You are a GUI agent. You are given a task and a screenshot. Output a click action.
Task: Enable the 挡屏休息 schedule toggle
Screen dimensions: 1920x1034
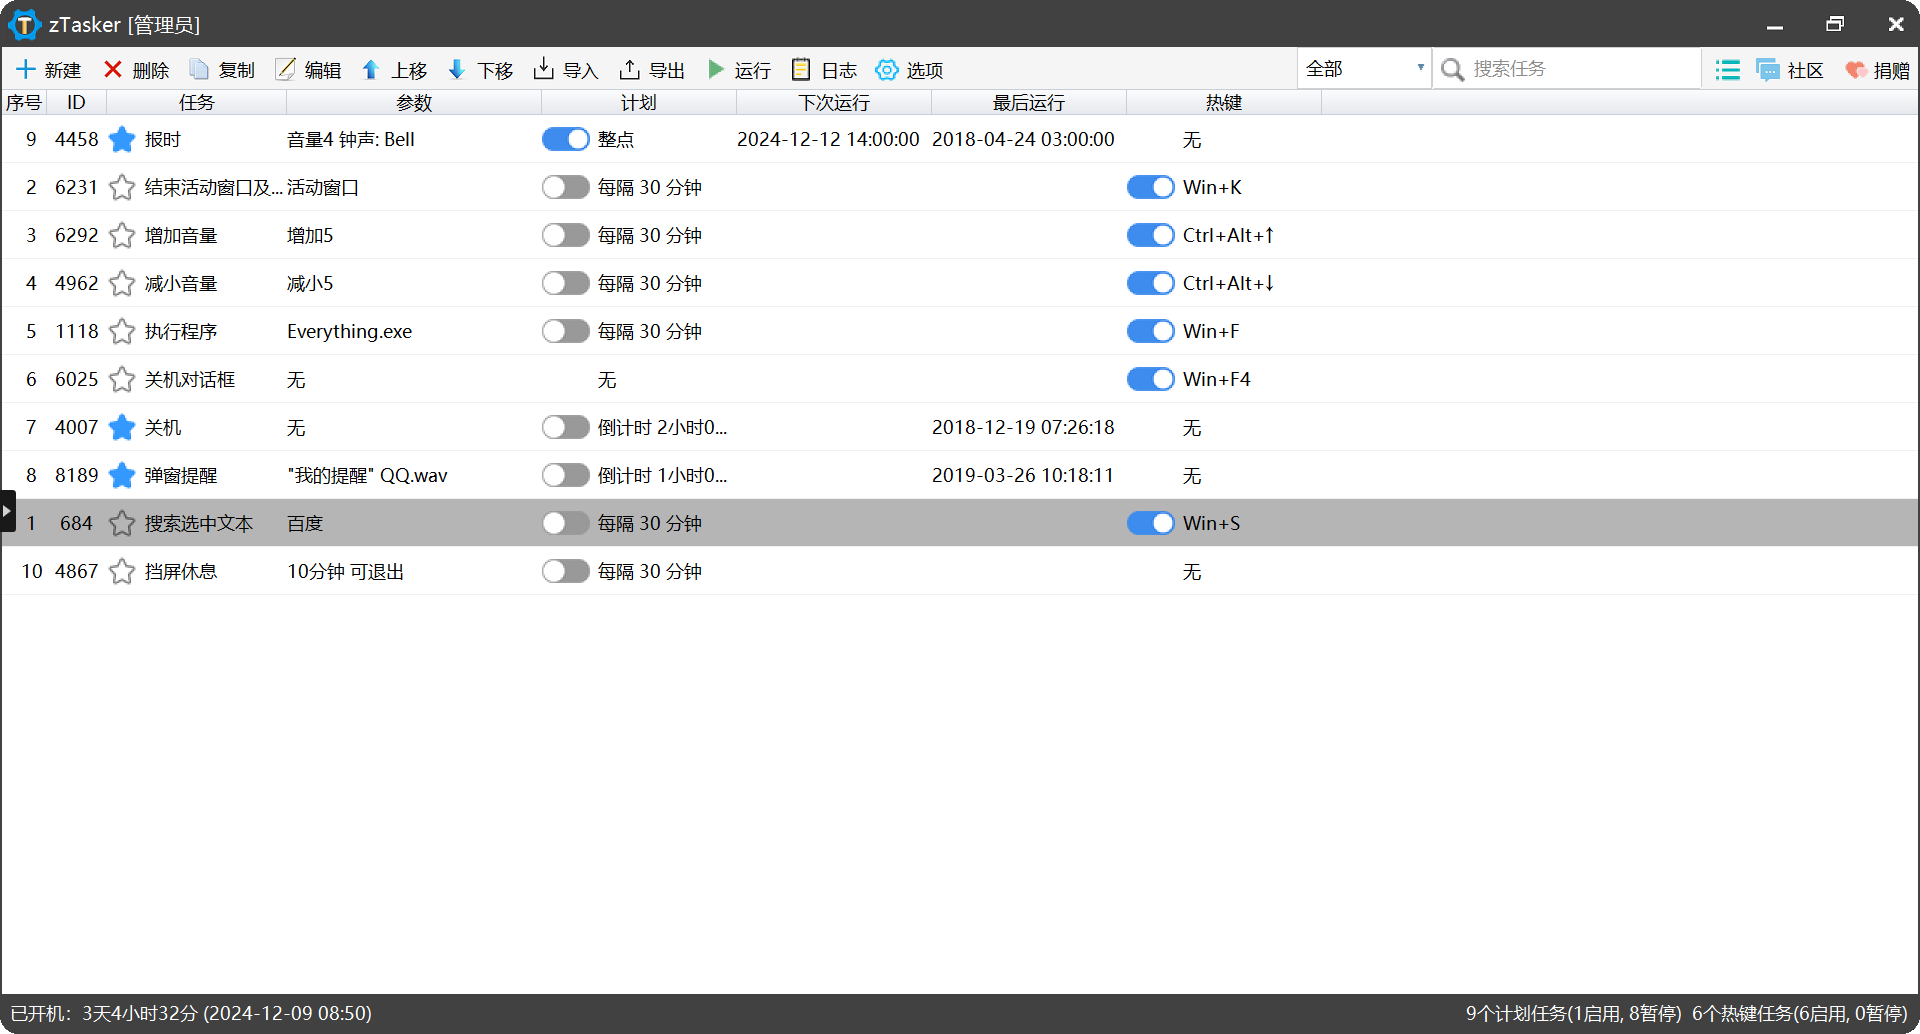[565, 572]
